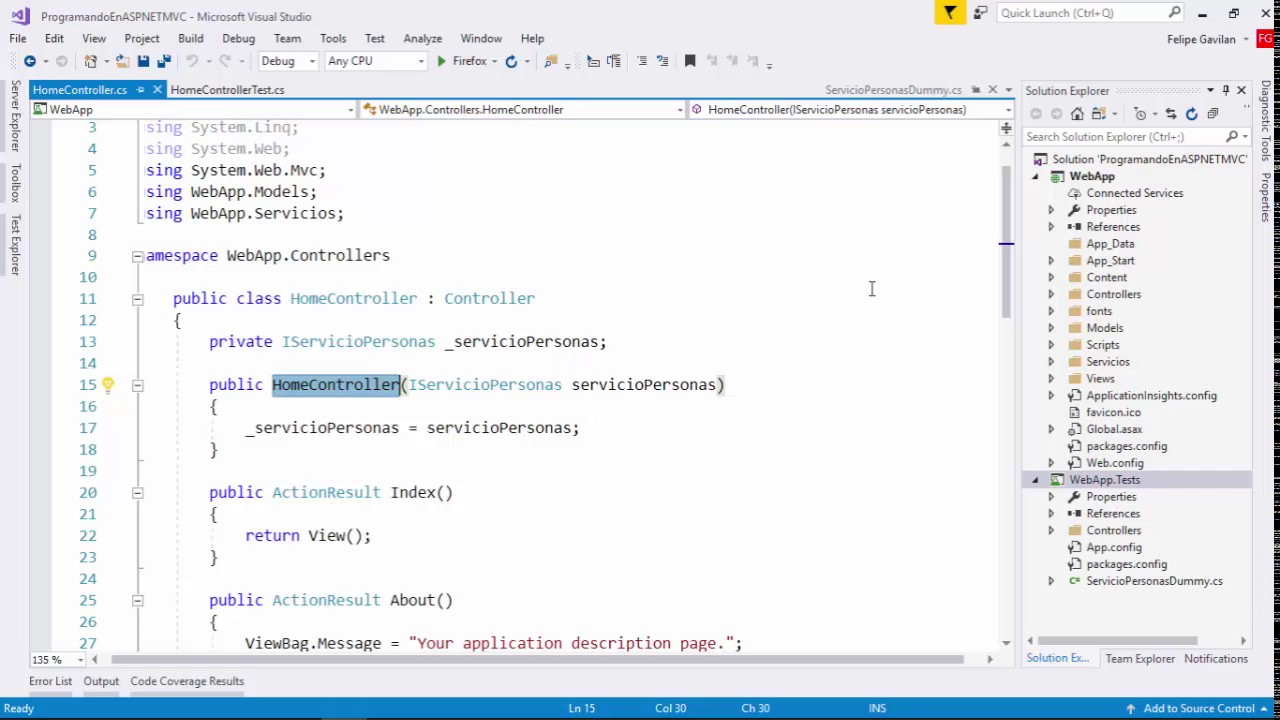Screen dimensions: 1280x720
Task: Click the lightbulb quick actions icon
Action: 107,384
